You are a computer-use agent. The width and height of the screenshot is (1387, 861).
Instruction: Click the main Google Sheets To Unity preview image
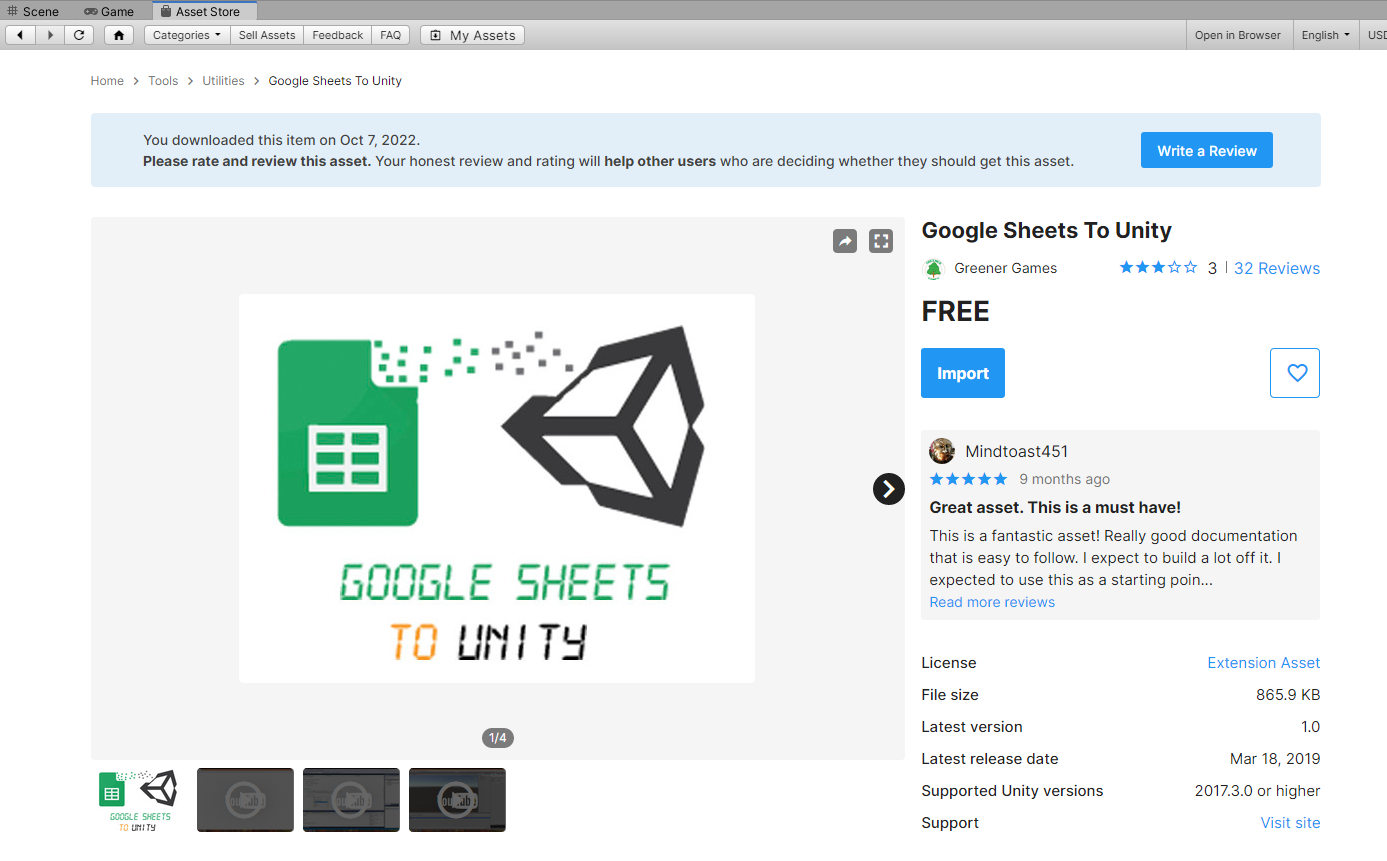pos(497,488)
